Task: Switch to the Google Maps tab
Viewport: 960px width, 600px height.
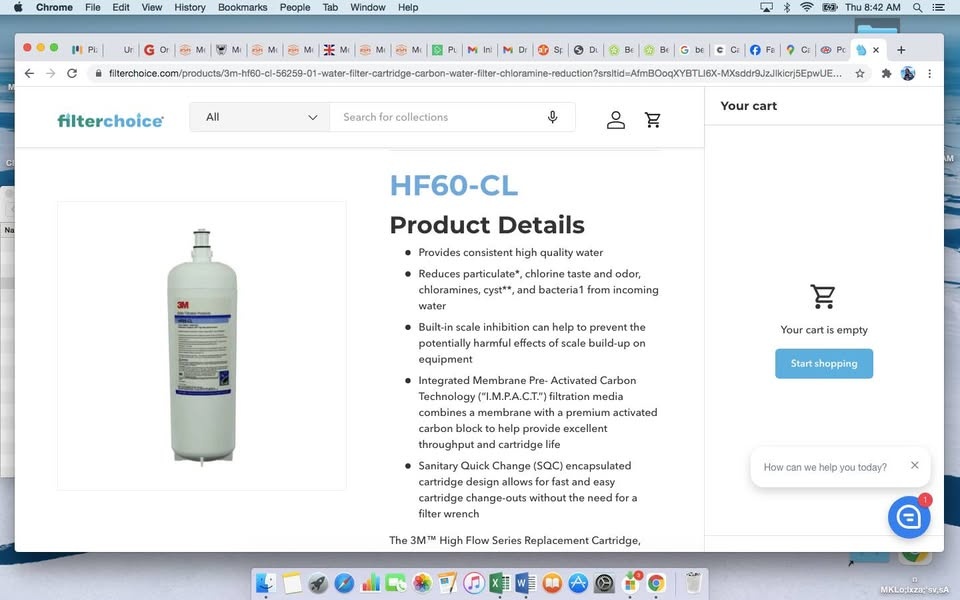Action: 797,50
